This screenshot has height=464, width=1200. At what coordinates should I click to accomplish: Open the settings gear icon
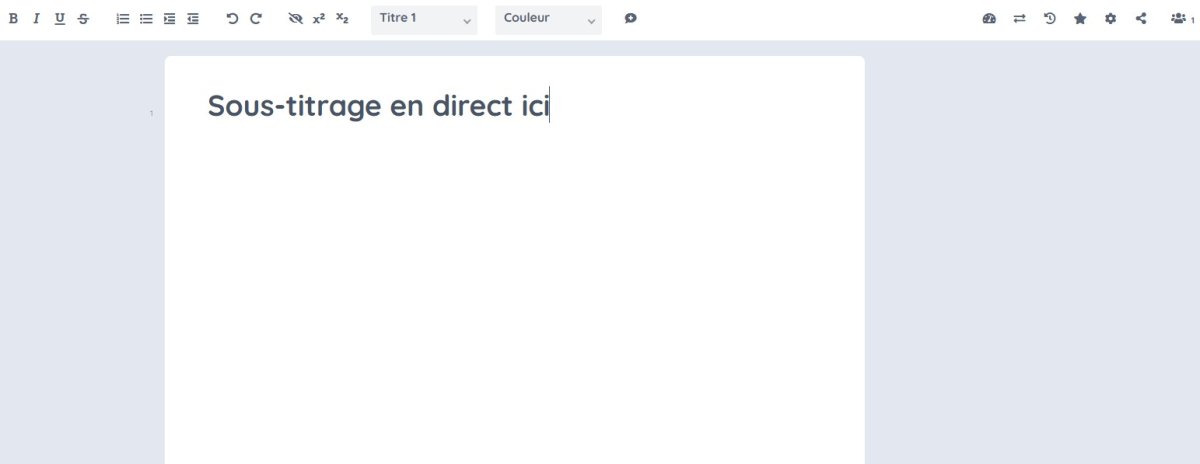pos(1110,19)
